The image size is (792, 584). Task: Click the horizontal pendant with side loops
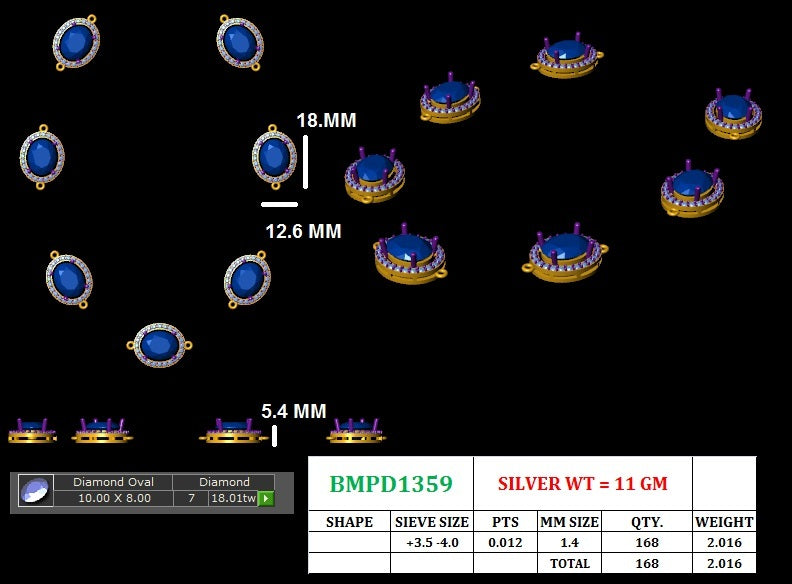[x=159, y=345]
